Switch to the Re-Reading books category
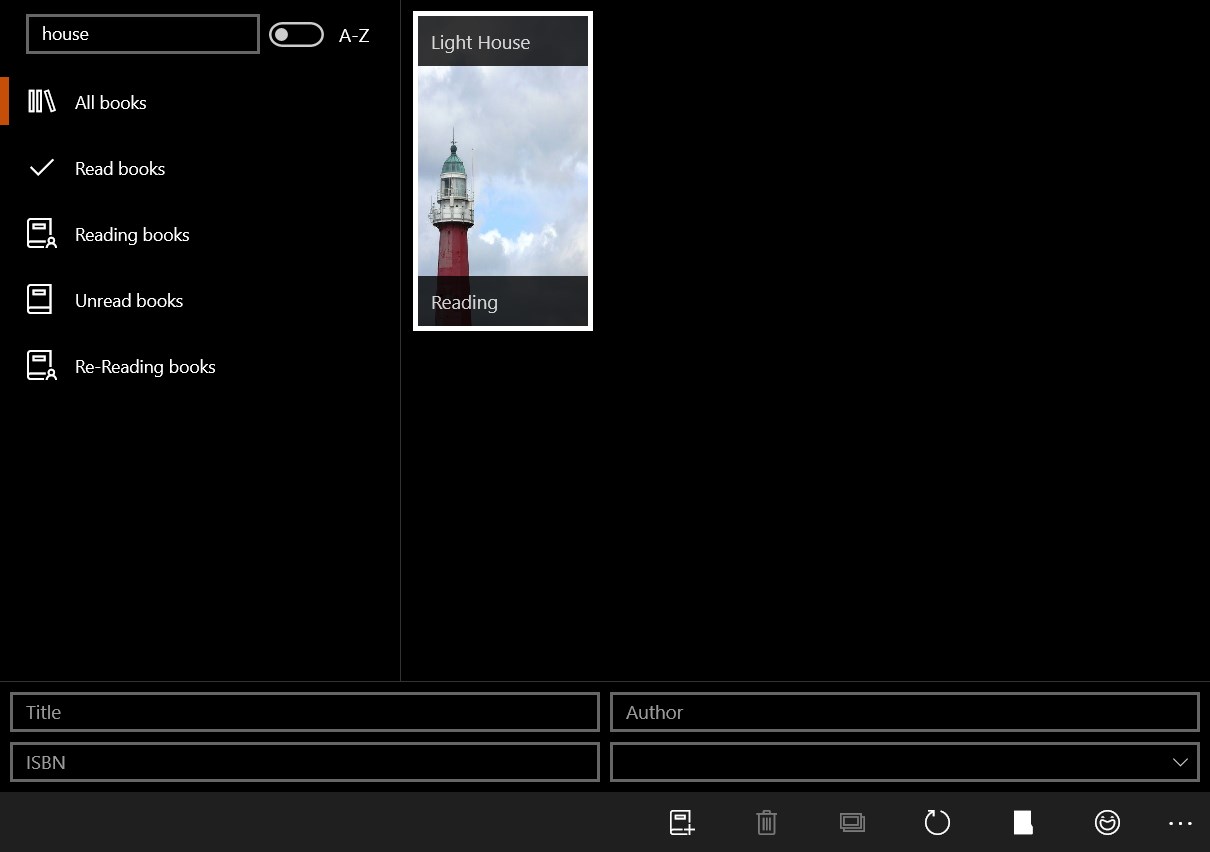The height and width of the screenshot is (852, 1210). [200, 366]
